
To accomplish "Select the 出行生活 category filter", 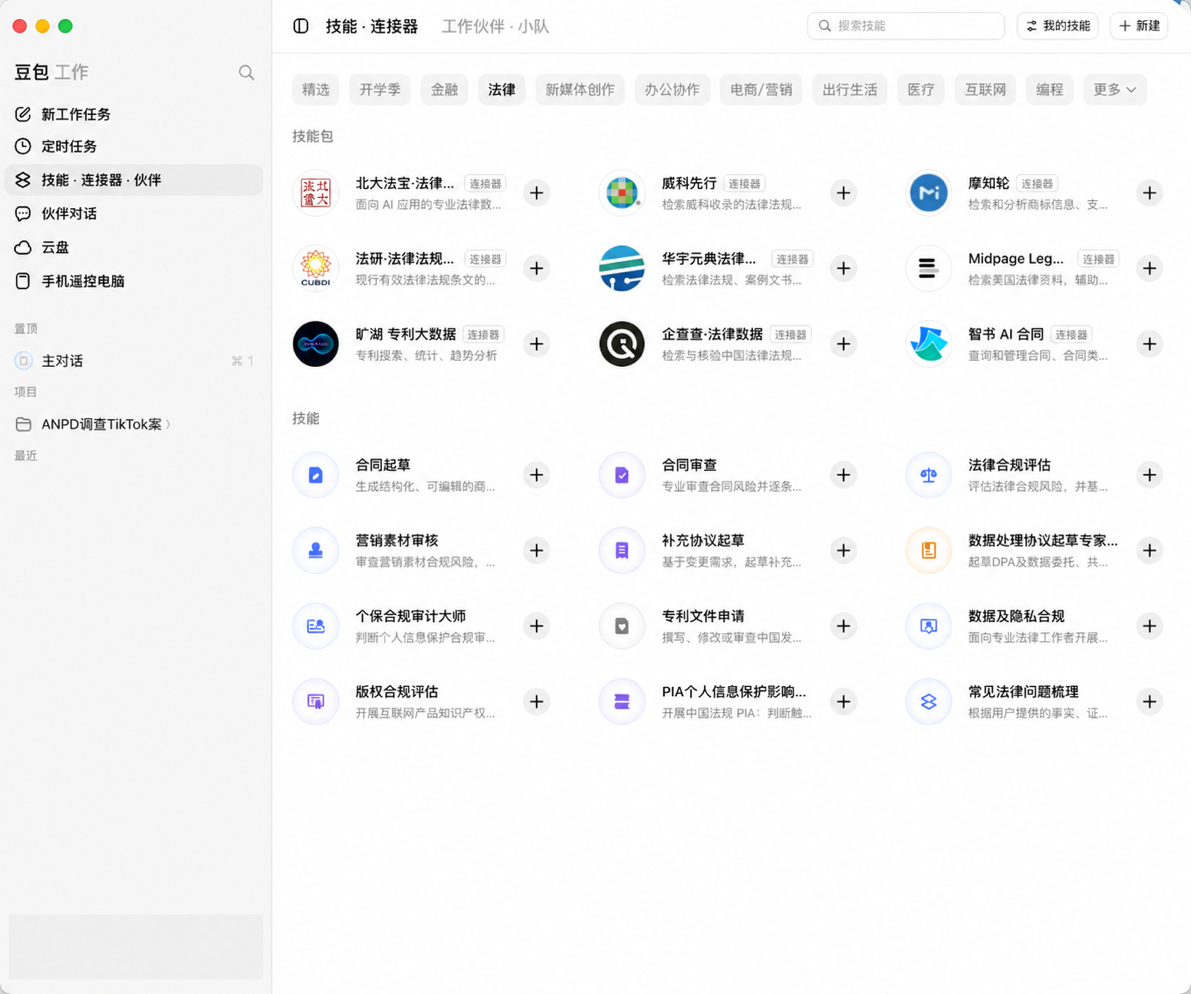I will pyautogui.click(x=849, y=90).
